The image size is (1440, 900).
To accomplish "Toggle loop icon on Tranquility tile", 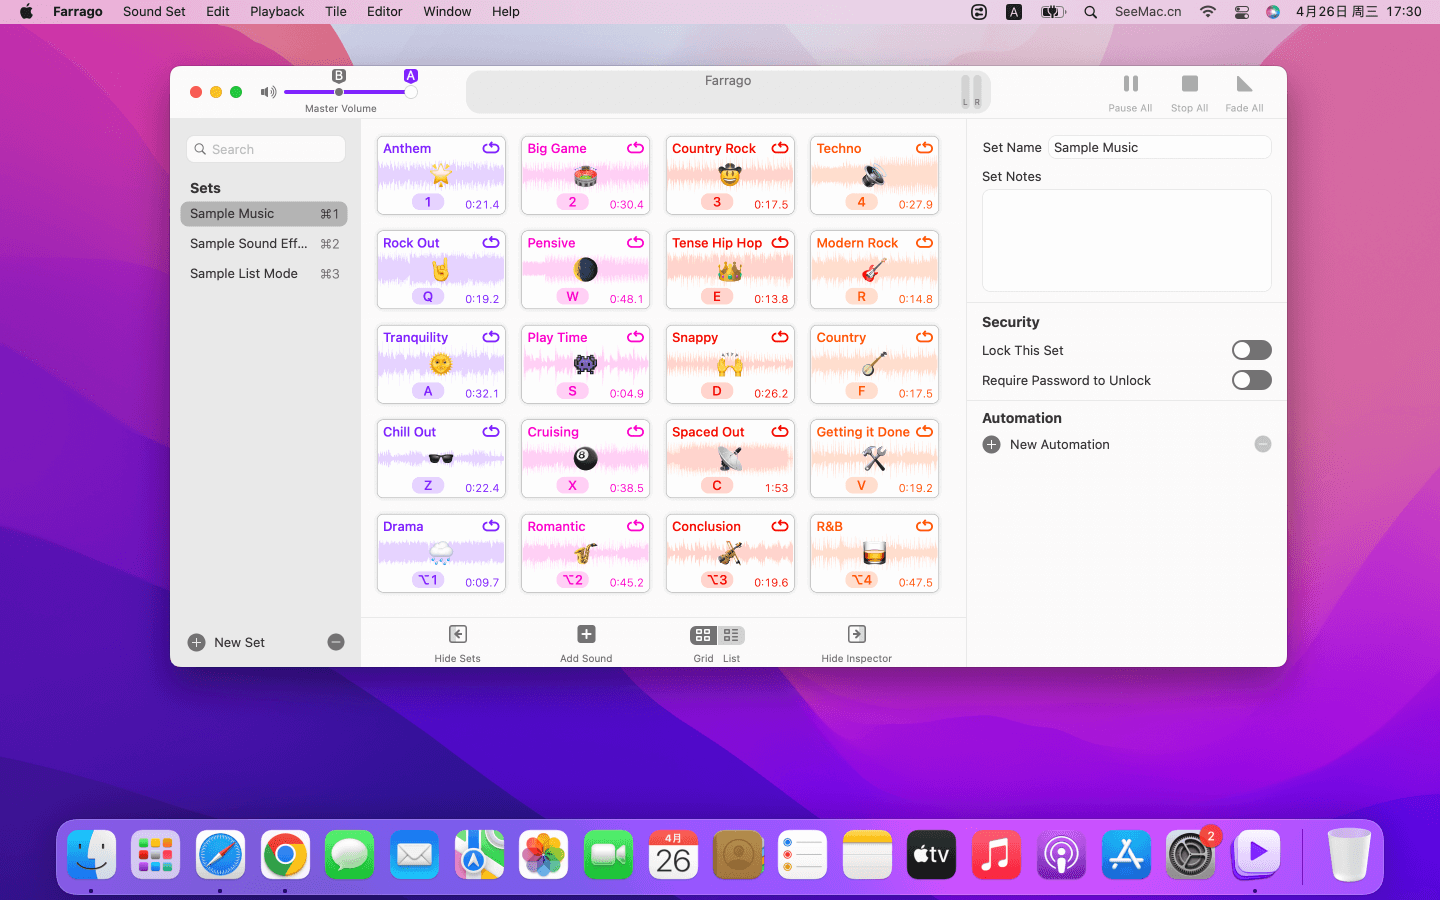I will 491,337.
